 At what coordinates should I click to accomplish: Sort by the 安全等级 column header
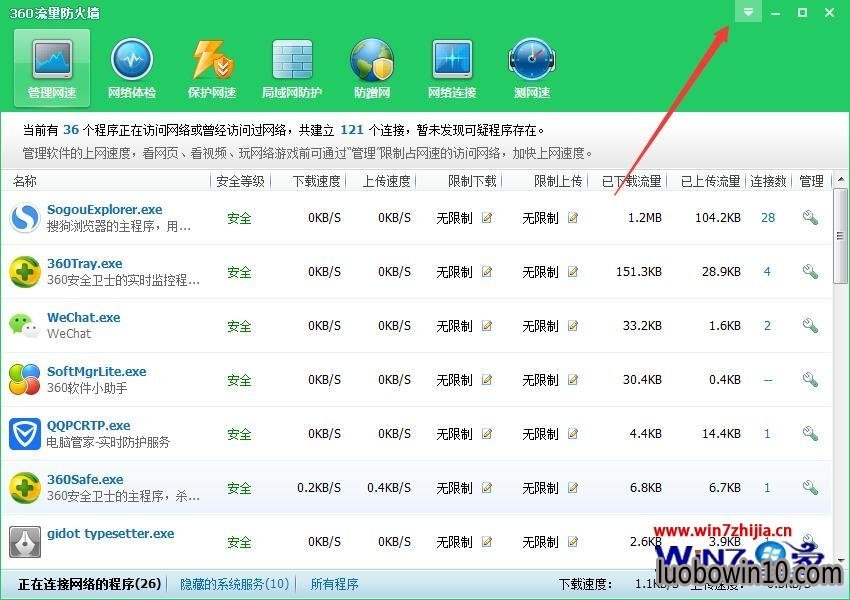[x=240, y=181]
